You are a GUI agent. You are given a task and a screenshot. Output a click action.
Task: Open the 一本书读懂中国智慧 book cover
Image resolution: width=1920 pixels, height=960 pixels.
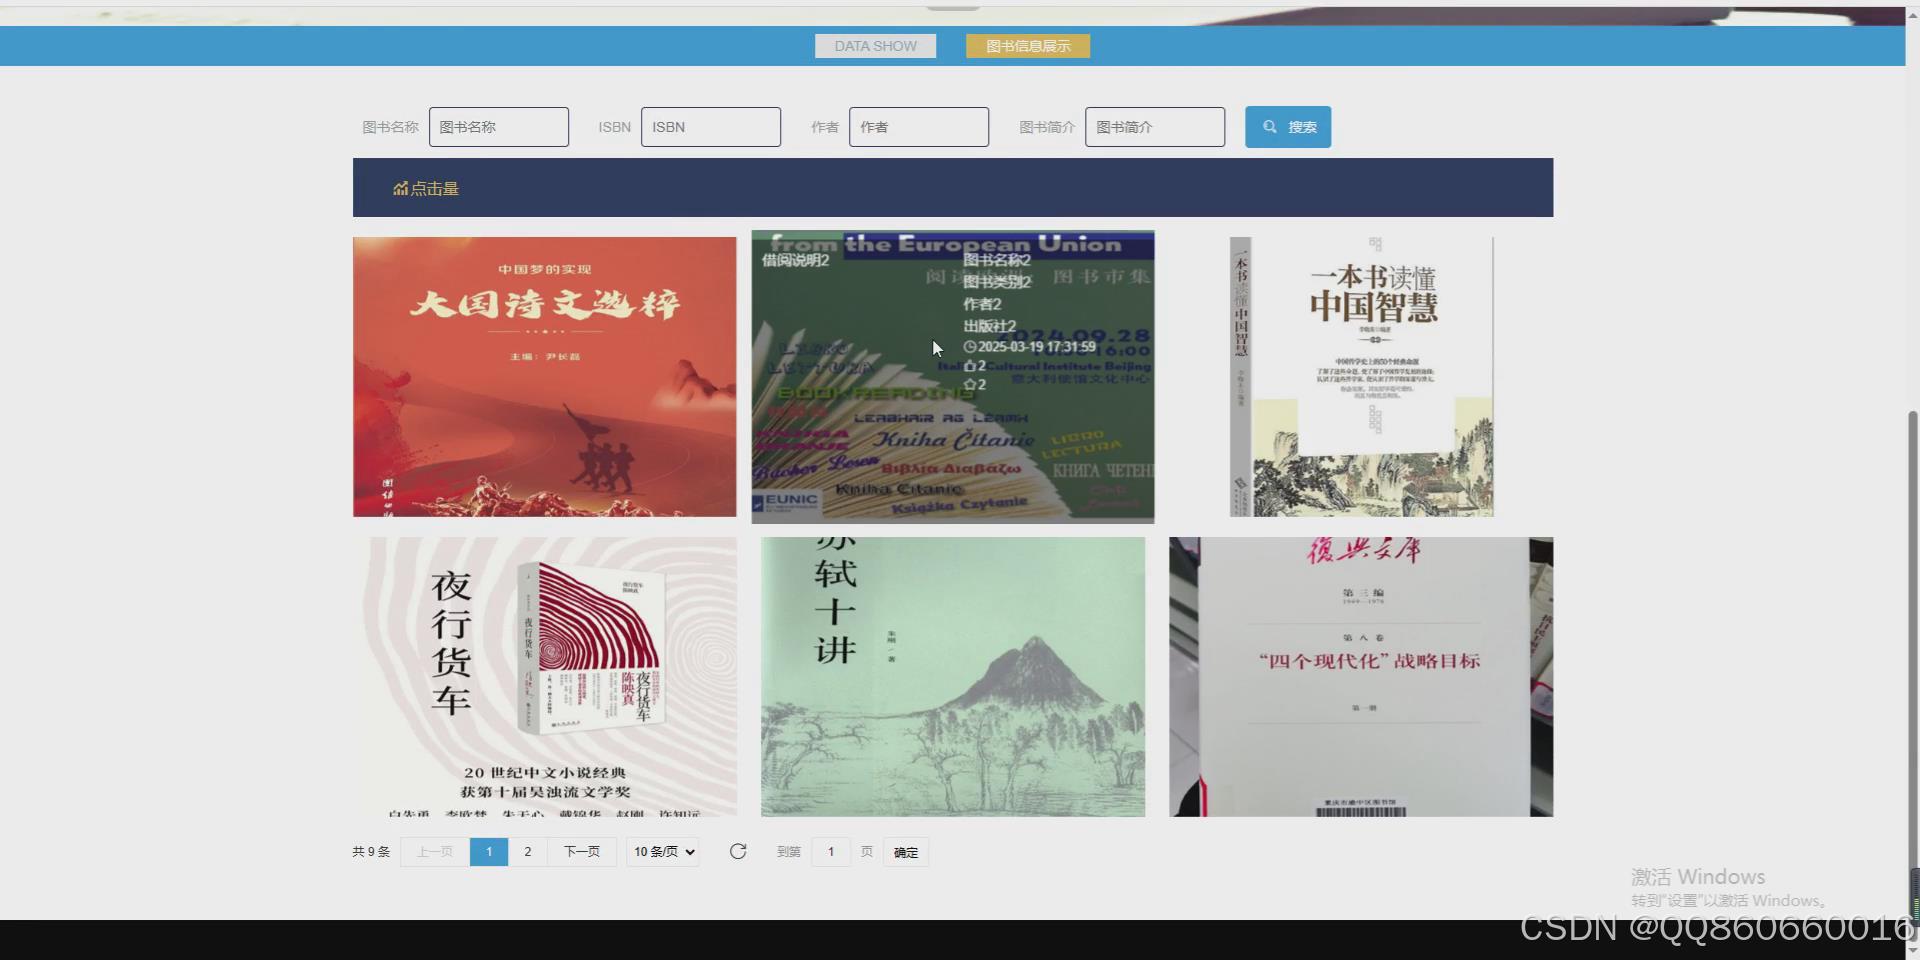[1361, 377]
